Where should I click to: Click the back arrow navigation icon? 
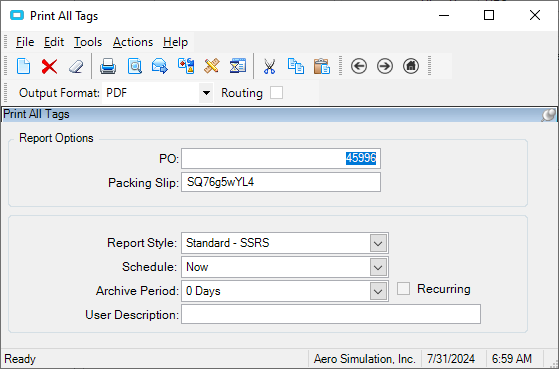(x=359, y=66)
